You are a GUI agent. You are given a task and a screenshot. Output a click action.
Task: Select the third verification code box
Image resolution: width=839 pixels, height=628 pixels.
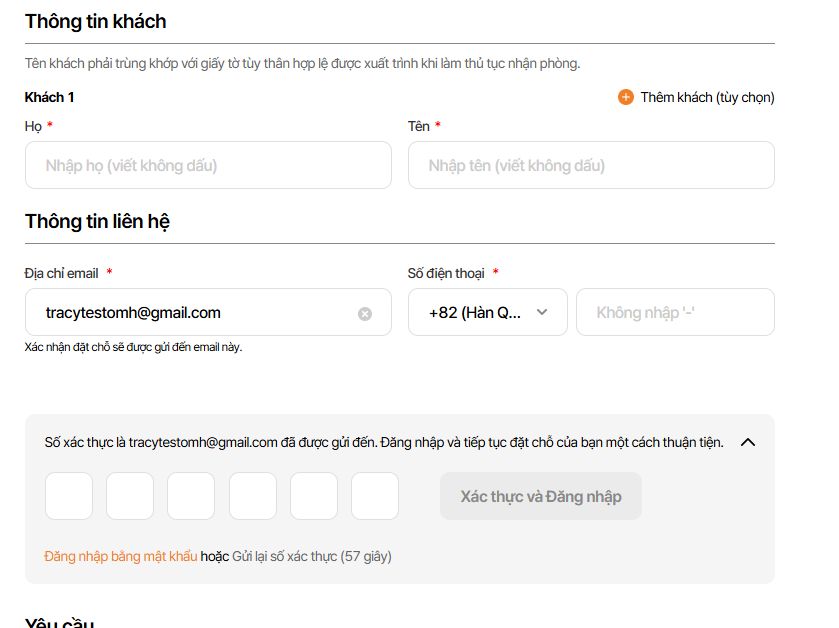[191, 496]
